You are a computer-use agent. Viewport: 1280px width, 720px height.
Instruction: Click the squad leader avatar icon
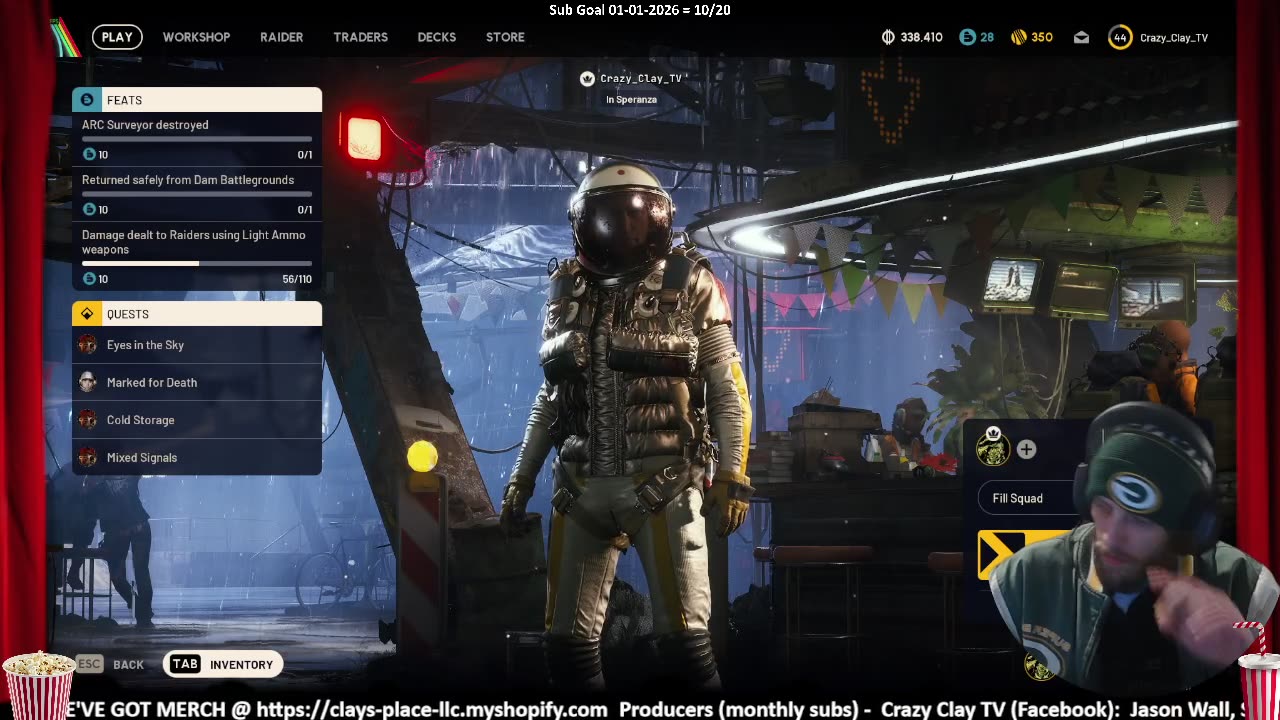point(993,450)
